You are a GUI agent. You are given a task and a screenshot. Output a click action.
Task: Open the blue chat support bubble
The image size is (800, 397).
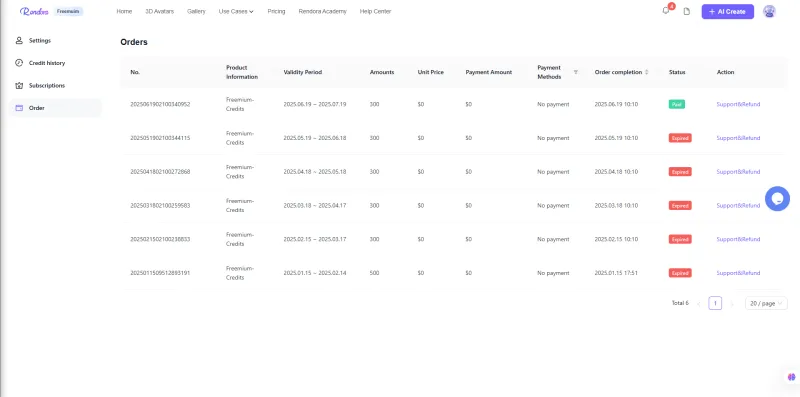[x=777, y=199]
